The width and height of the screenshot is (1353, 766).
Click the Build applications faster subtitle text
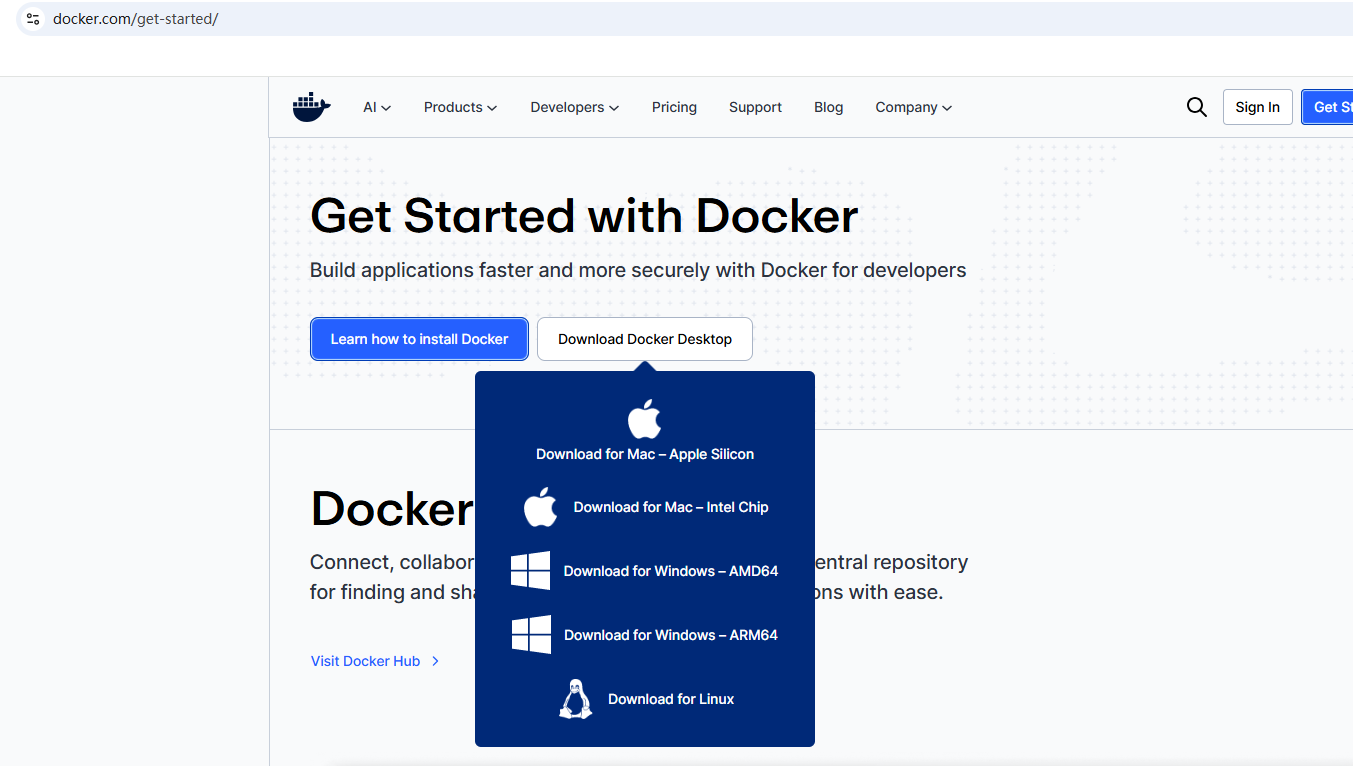click(x=638, y=270)
